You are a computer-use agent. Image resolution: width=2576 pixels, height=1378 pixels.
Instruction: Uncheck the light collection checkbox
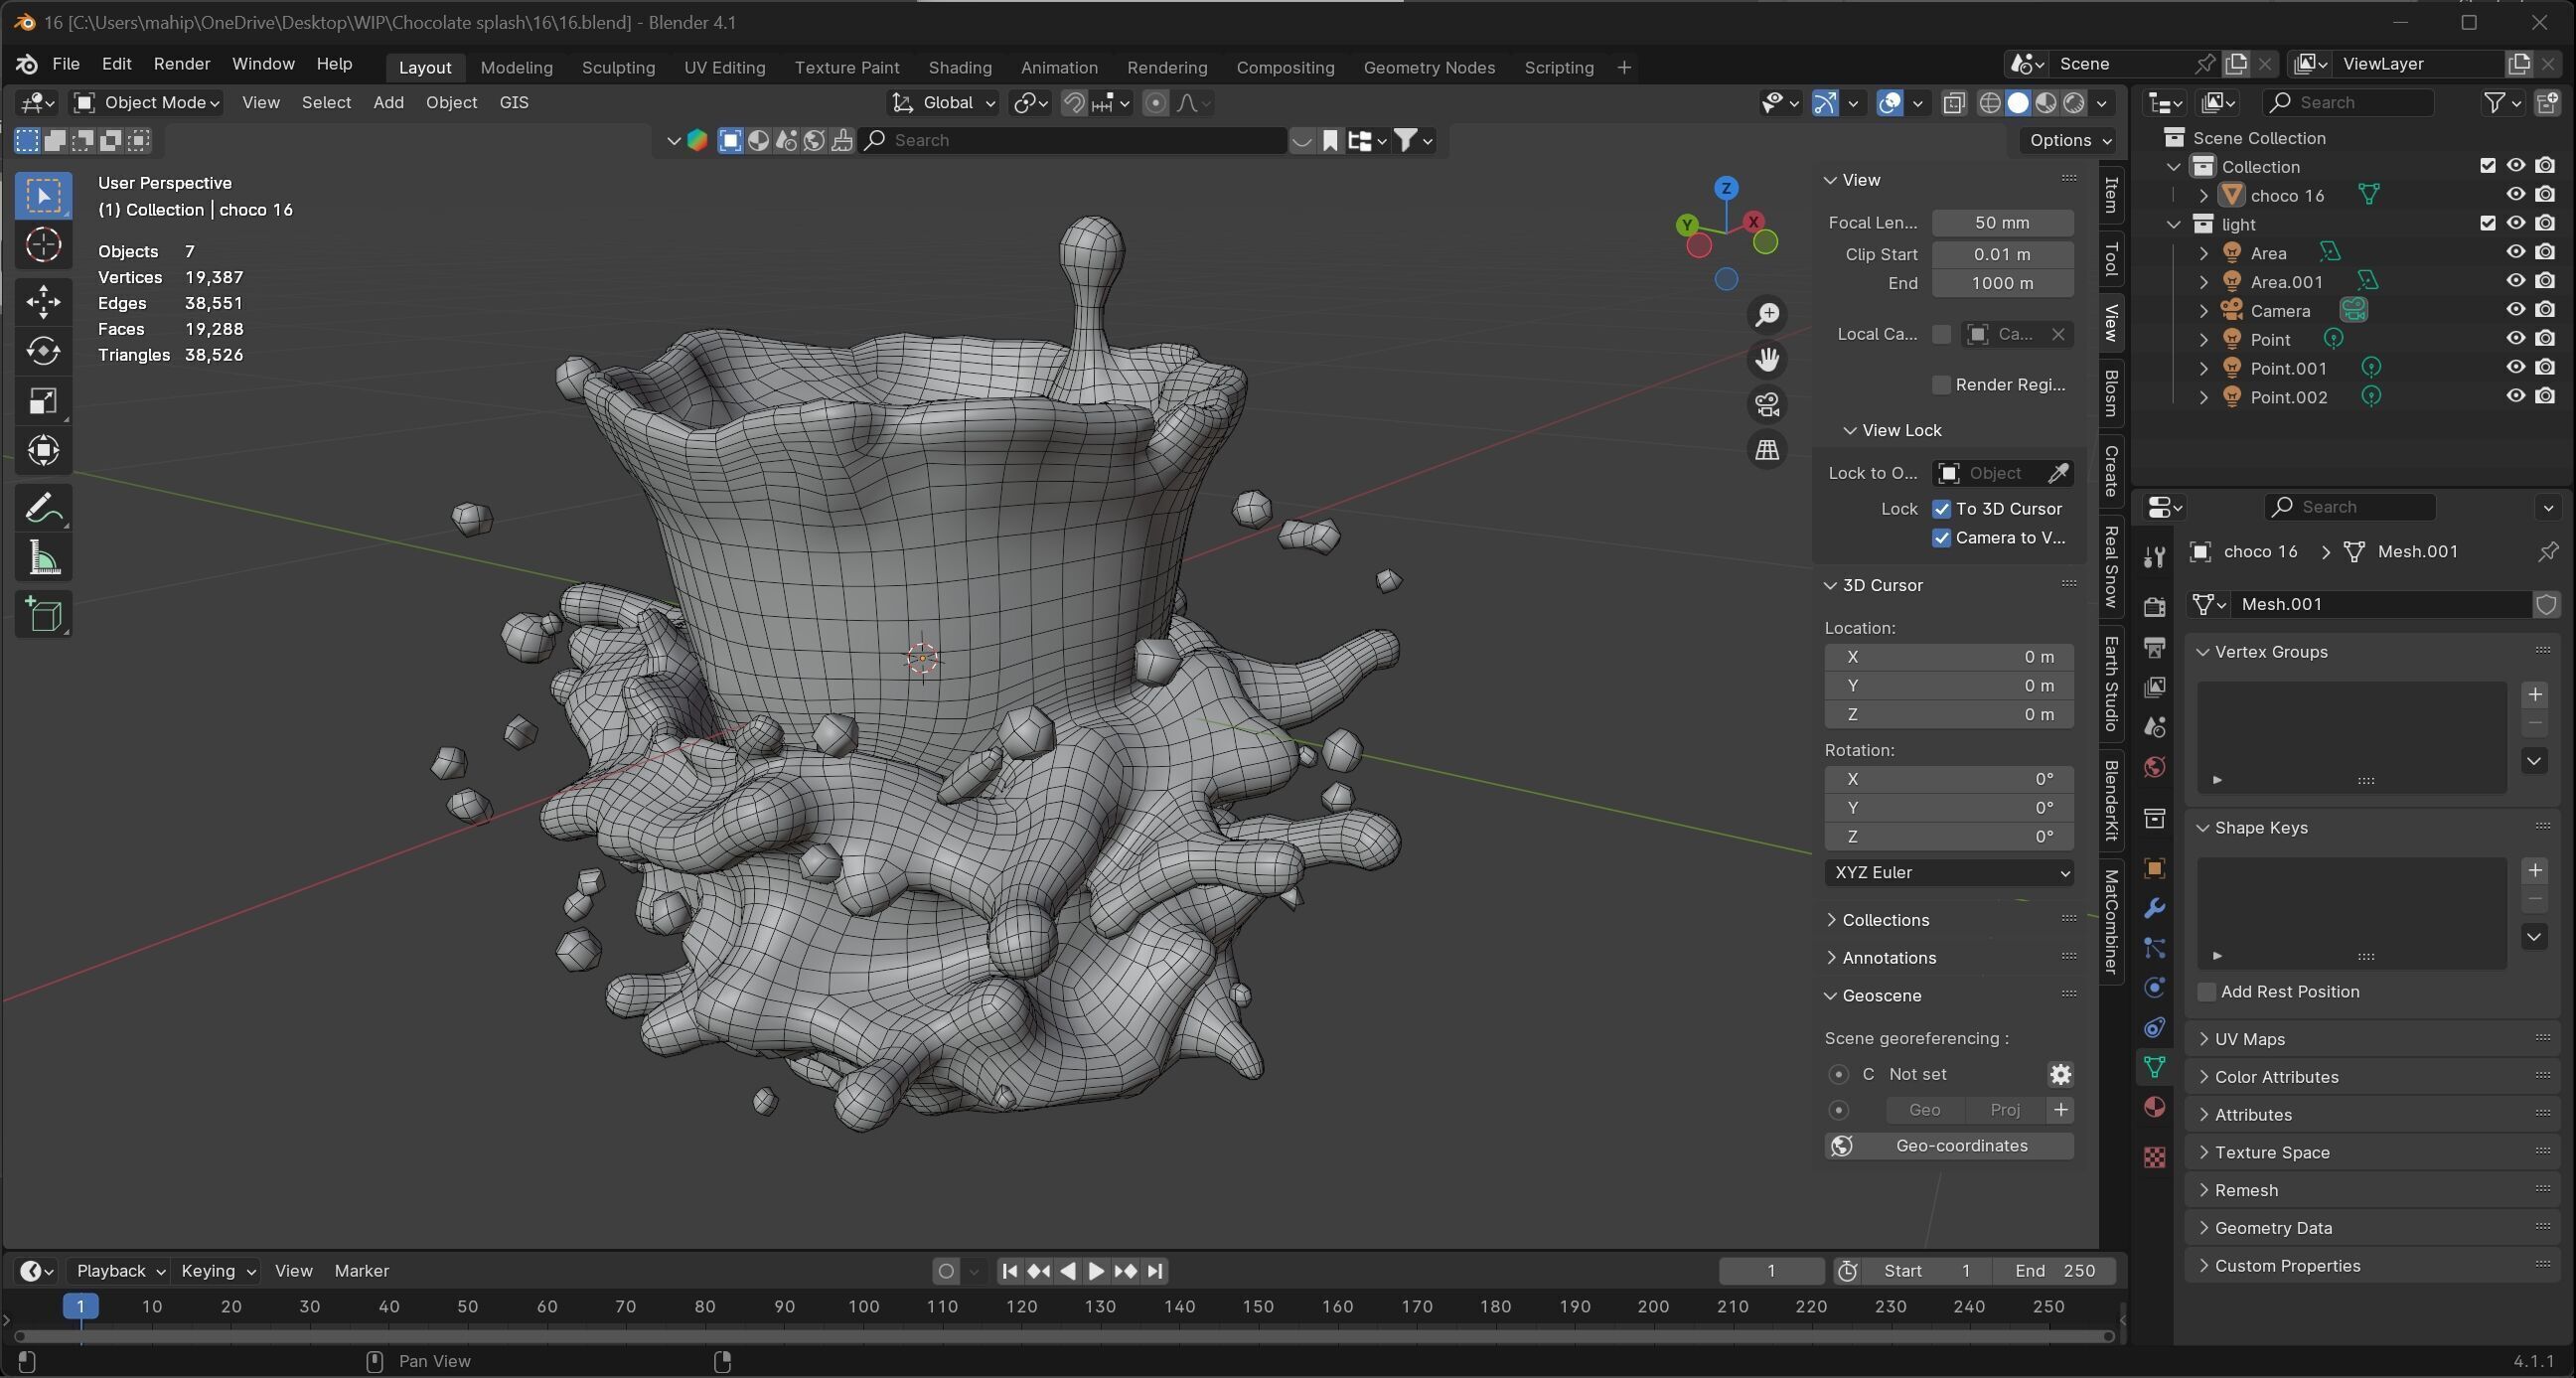click(x=2487, y=224)
